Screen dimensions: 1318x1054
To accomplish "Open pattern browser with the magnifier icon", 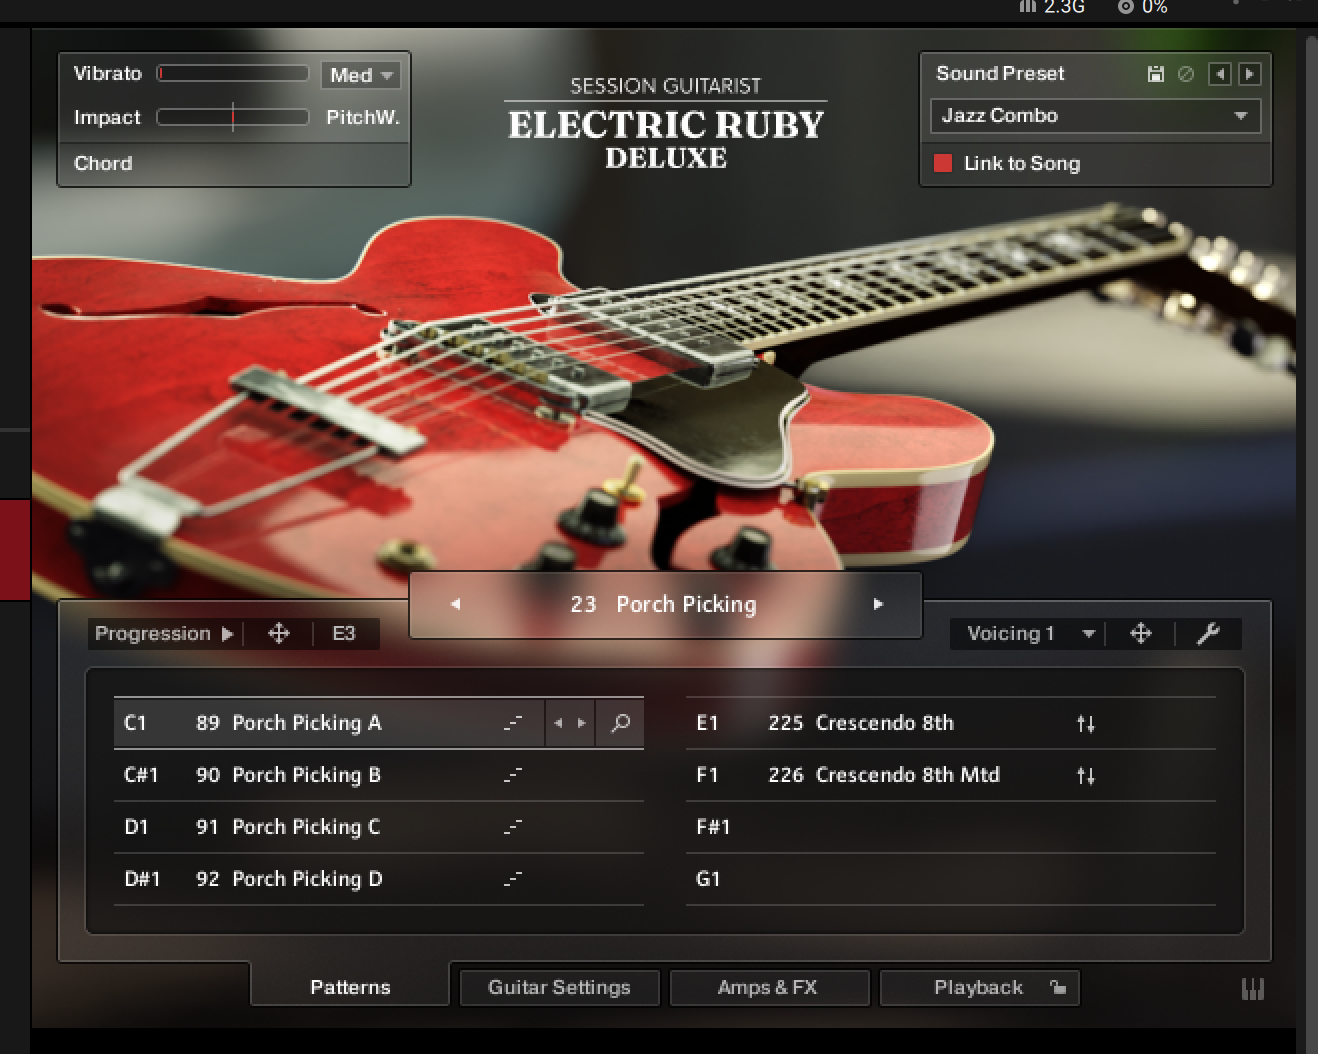I will click(620, 723).
